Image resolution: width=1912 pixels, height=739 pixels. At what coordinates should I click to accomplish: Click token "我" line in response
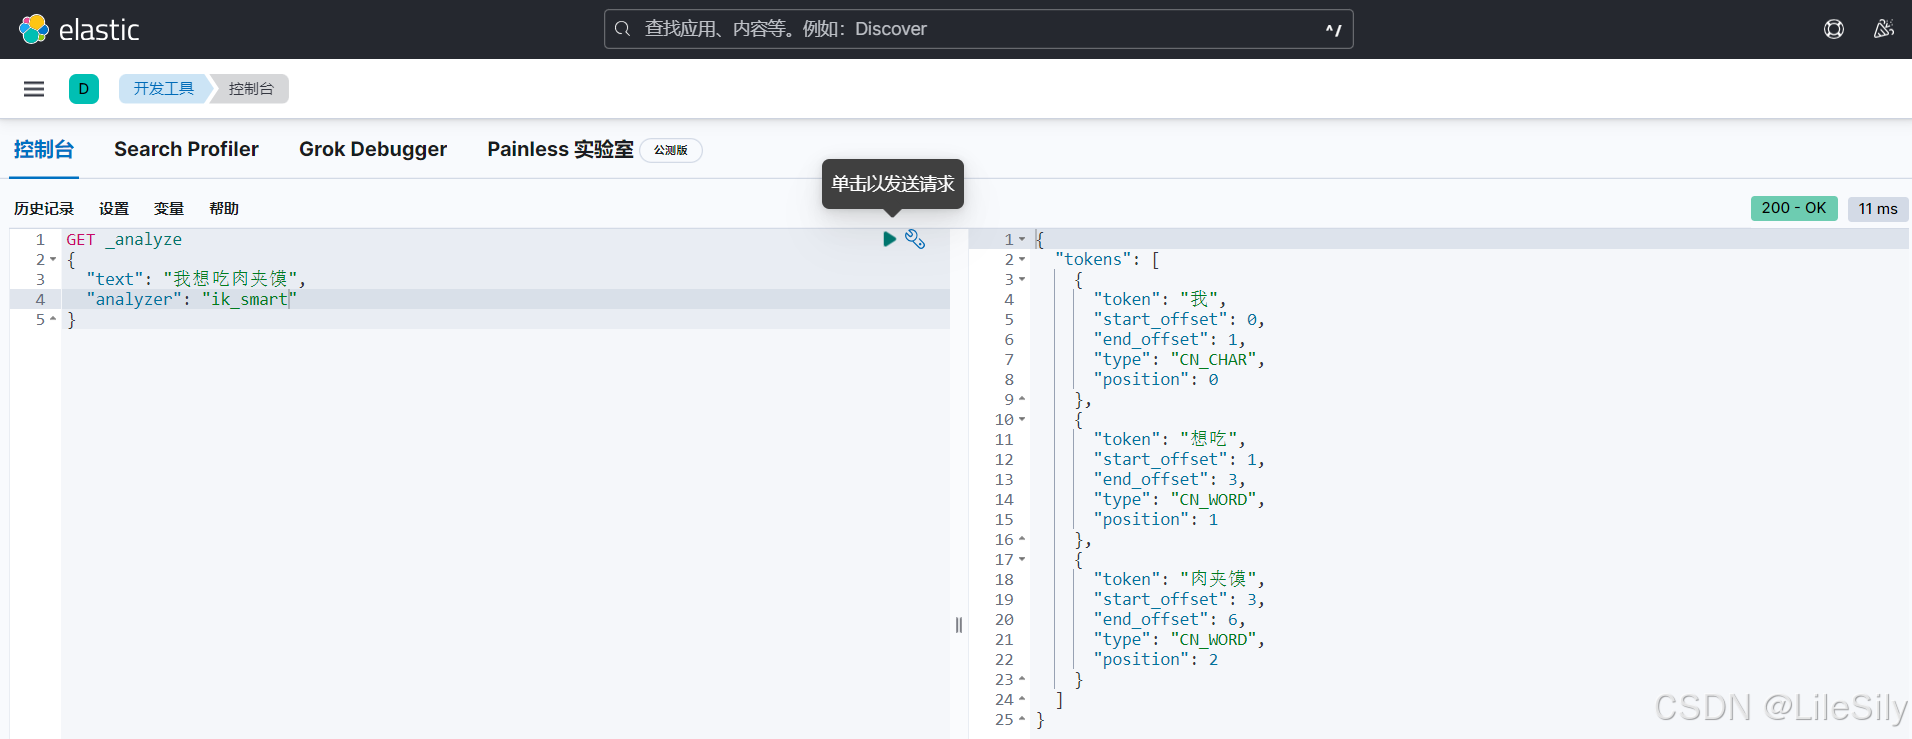click(1160, 299)
